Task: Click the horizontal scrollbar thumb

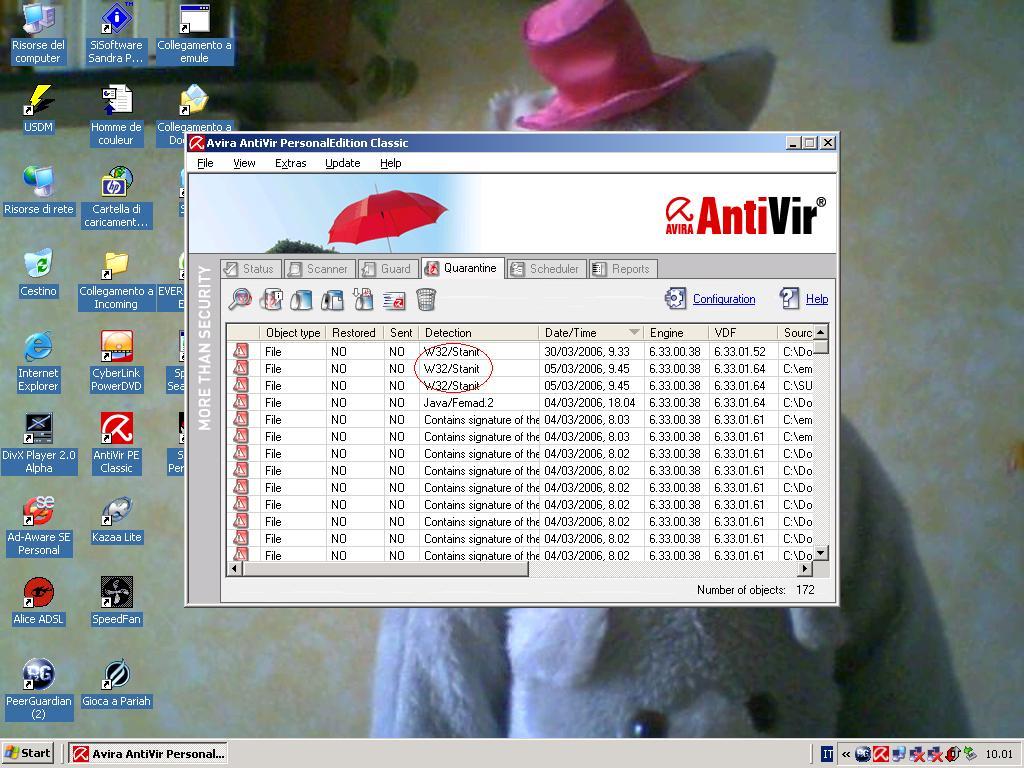Action: tap(385, 569)
